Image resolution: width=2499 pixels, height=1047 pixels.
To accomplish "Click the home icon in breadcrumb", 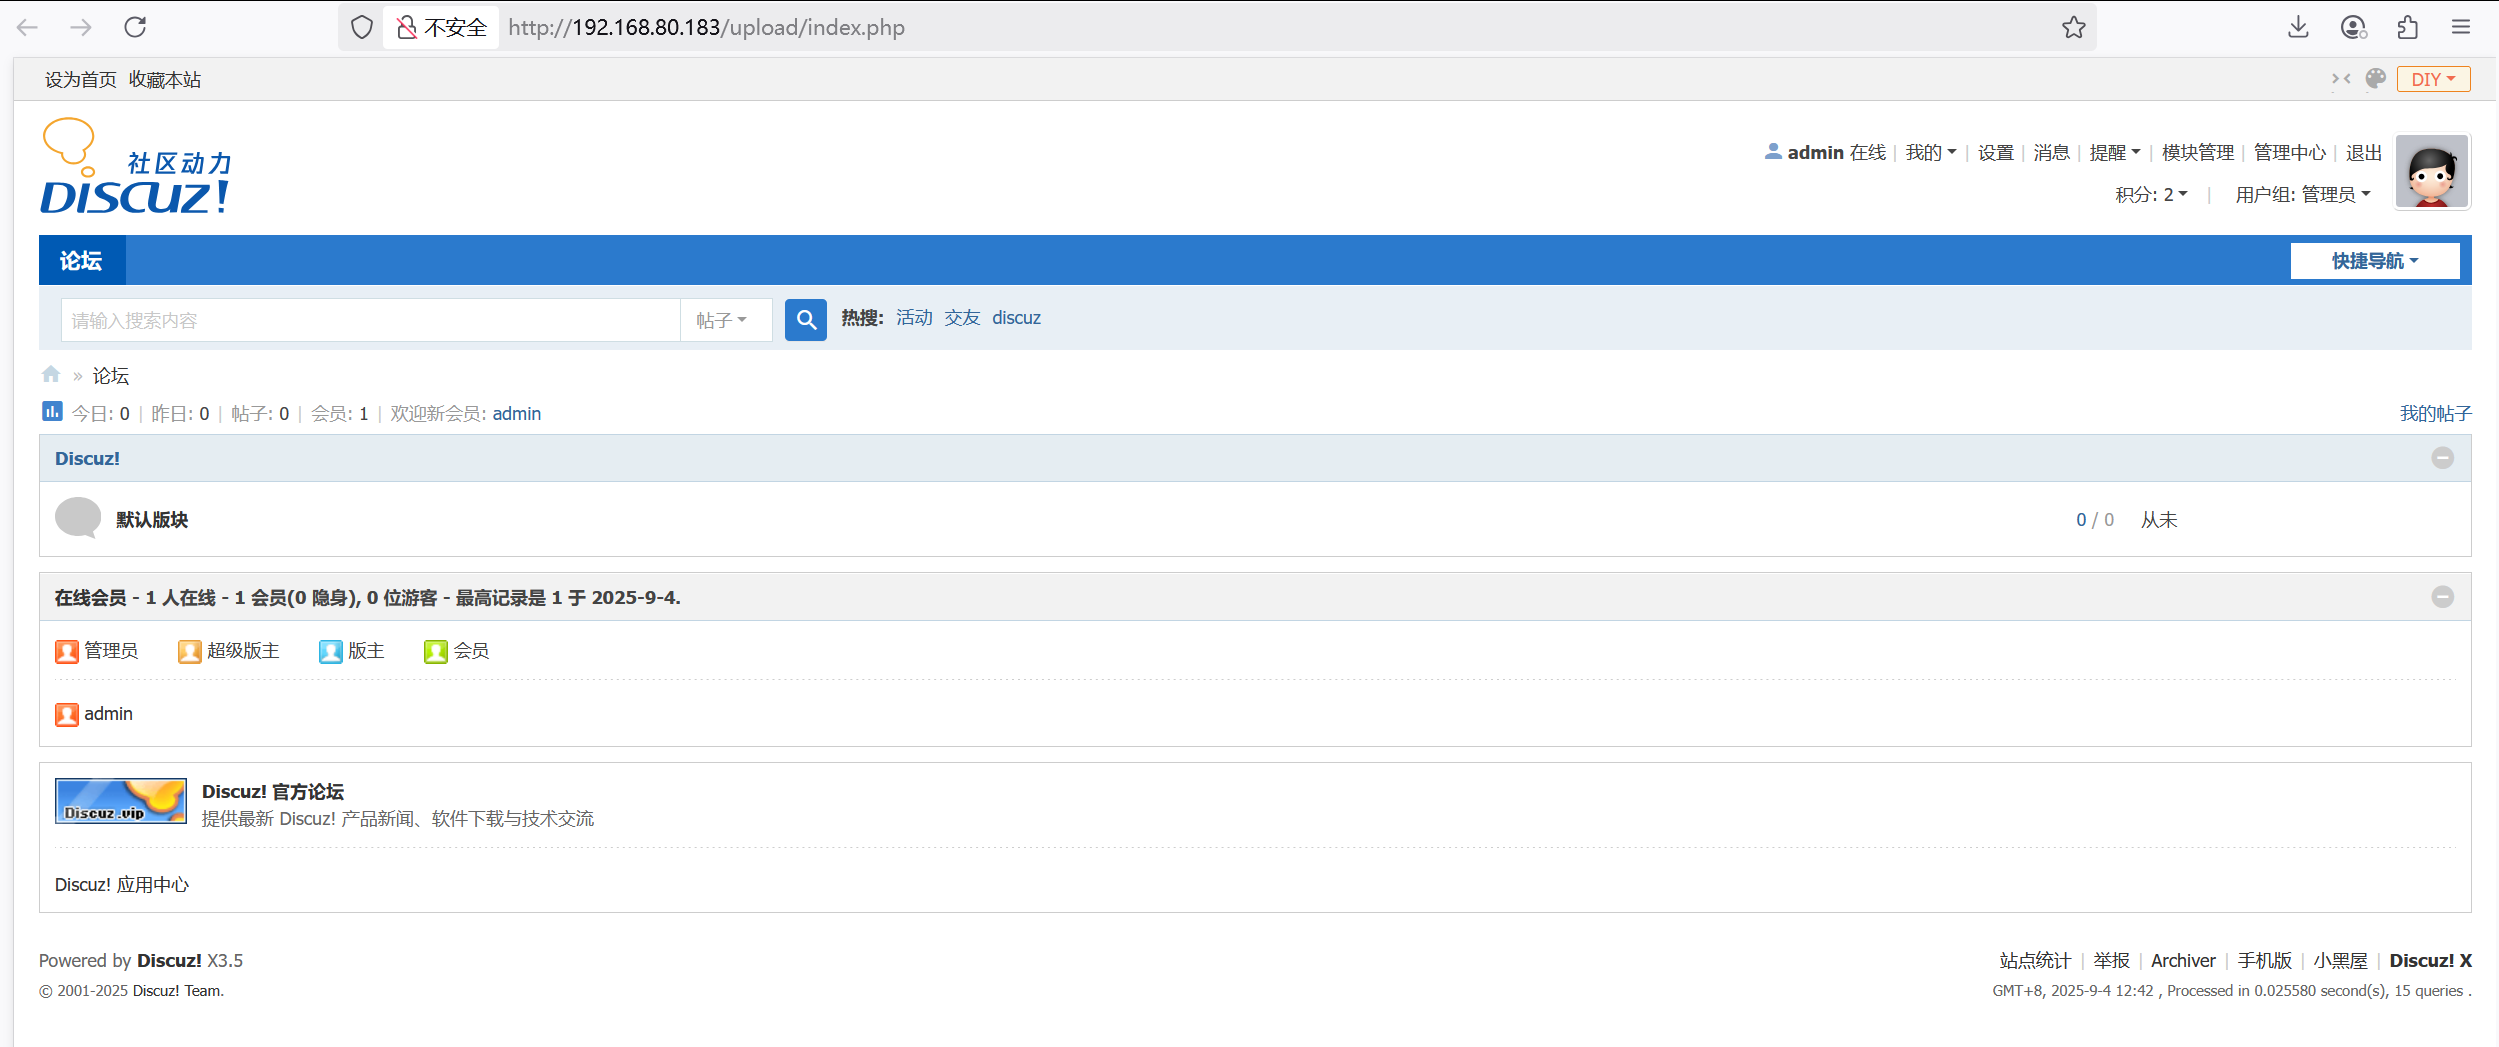I will [51, 374].
